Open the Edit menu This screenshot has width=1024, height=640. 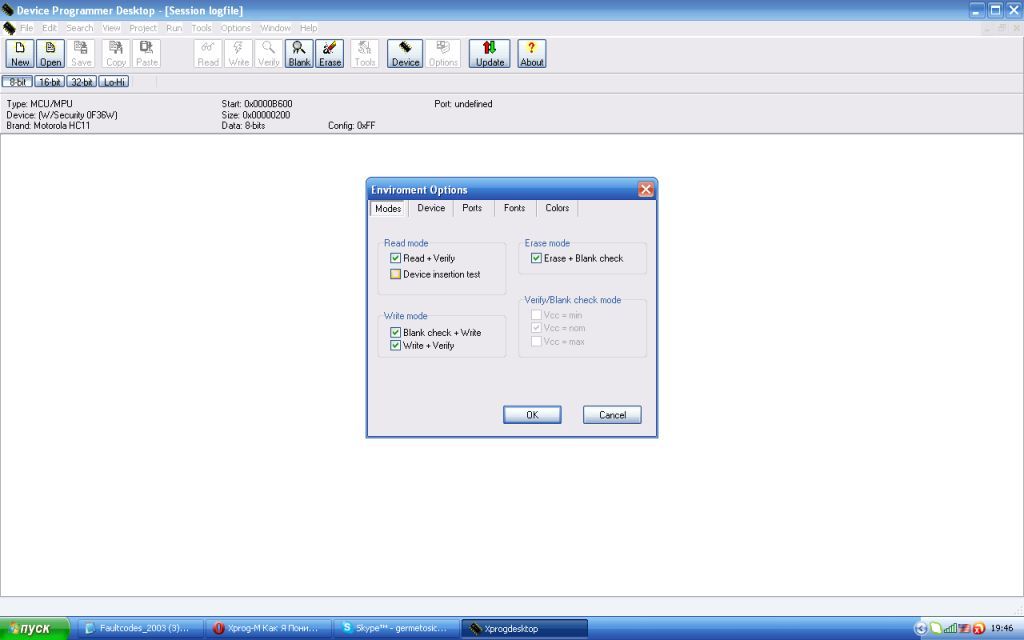pyautogui.click(x=50, y=28)
